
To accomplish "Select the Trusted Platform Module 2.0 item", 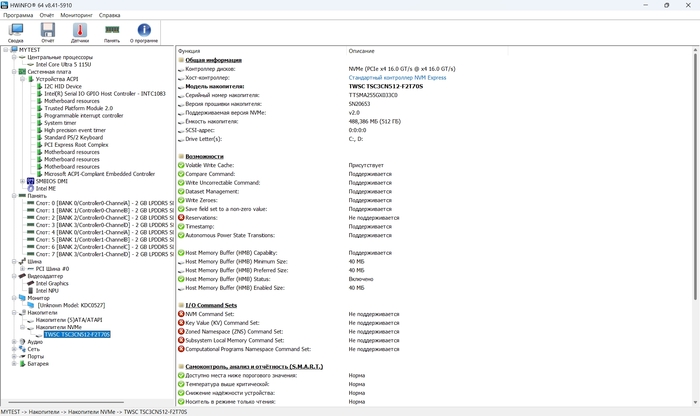I will click(x=78, y=108).
